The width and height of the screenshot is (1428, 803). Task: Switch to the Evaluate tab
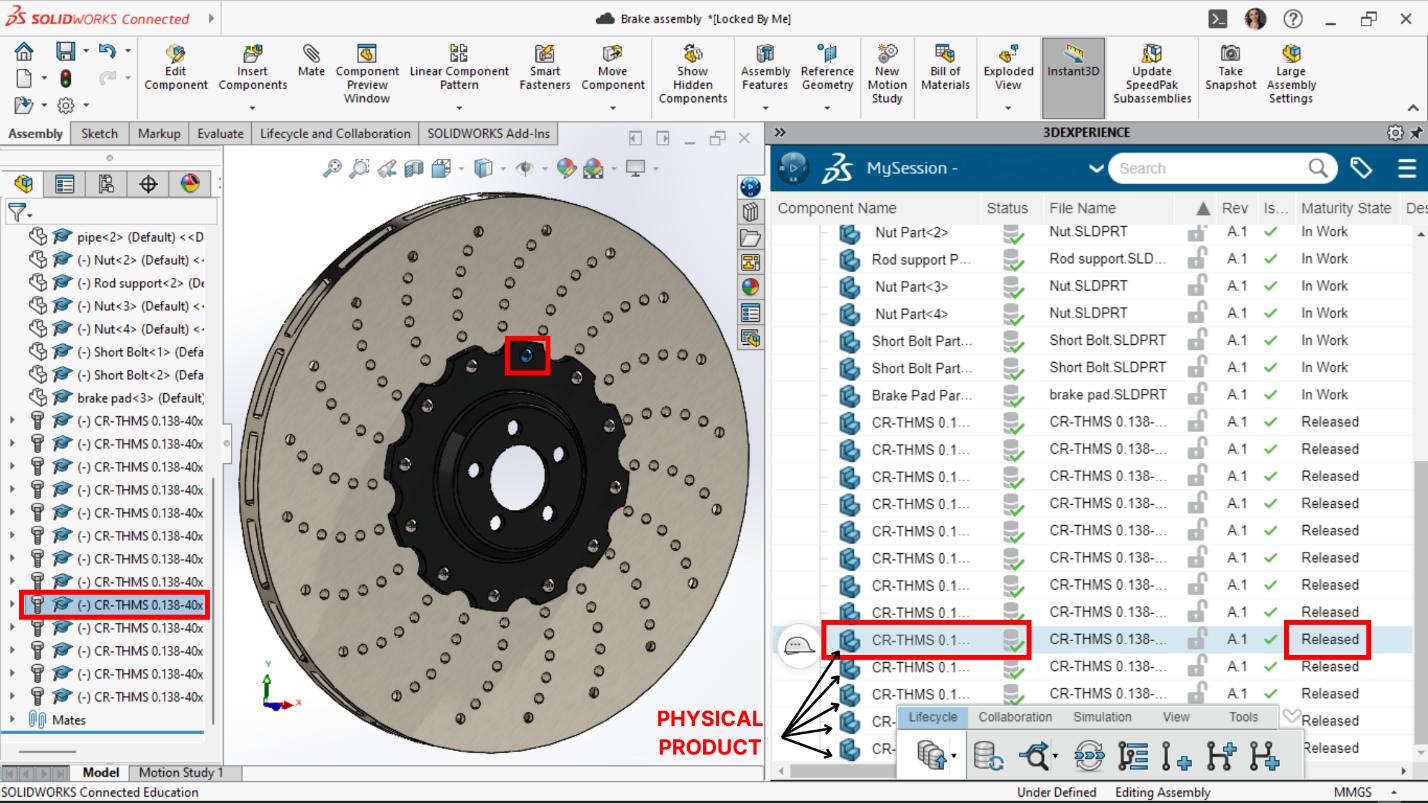click(x=220, y=133)
